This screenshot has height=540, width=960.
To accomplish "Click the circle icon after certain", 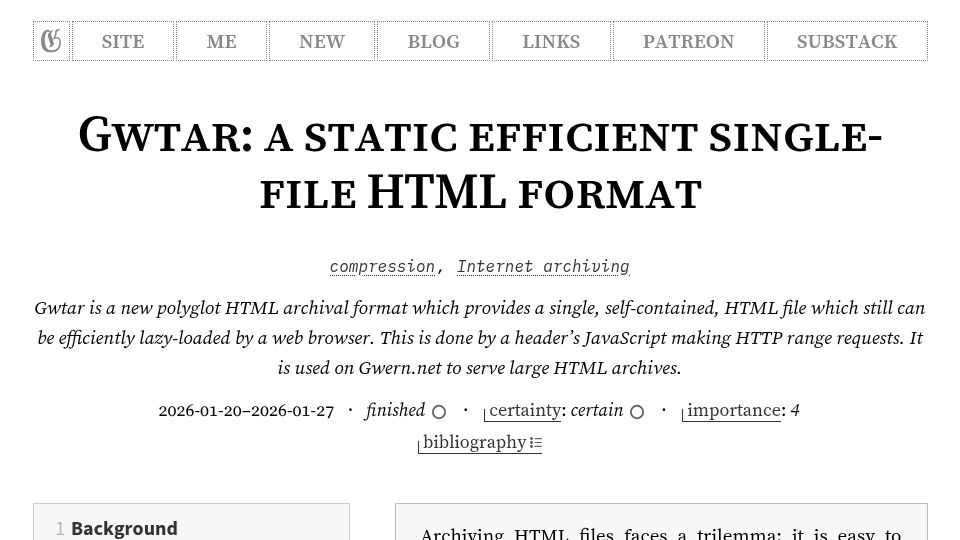I will 637,412.
